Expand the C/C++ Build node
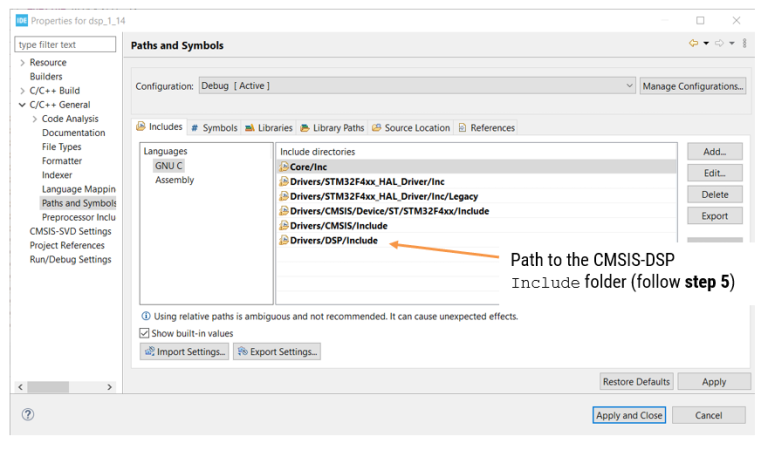Screen dimensions: 768x450 [x=22, y=91]
